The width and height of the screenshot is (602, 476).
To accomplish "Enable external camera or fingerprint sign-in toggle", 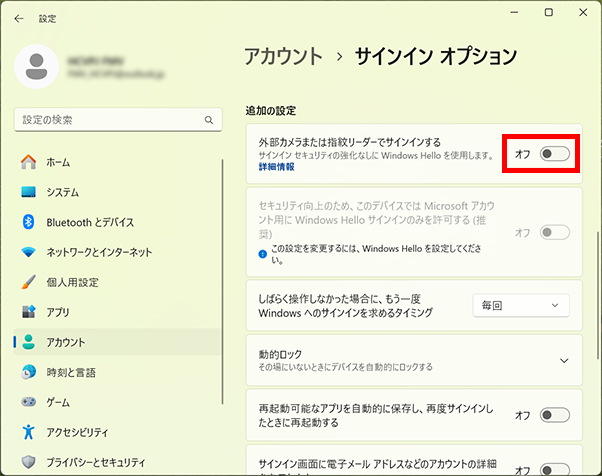I will 554,154.
